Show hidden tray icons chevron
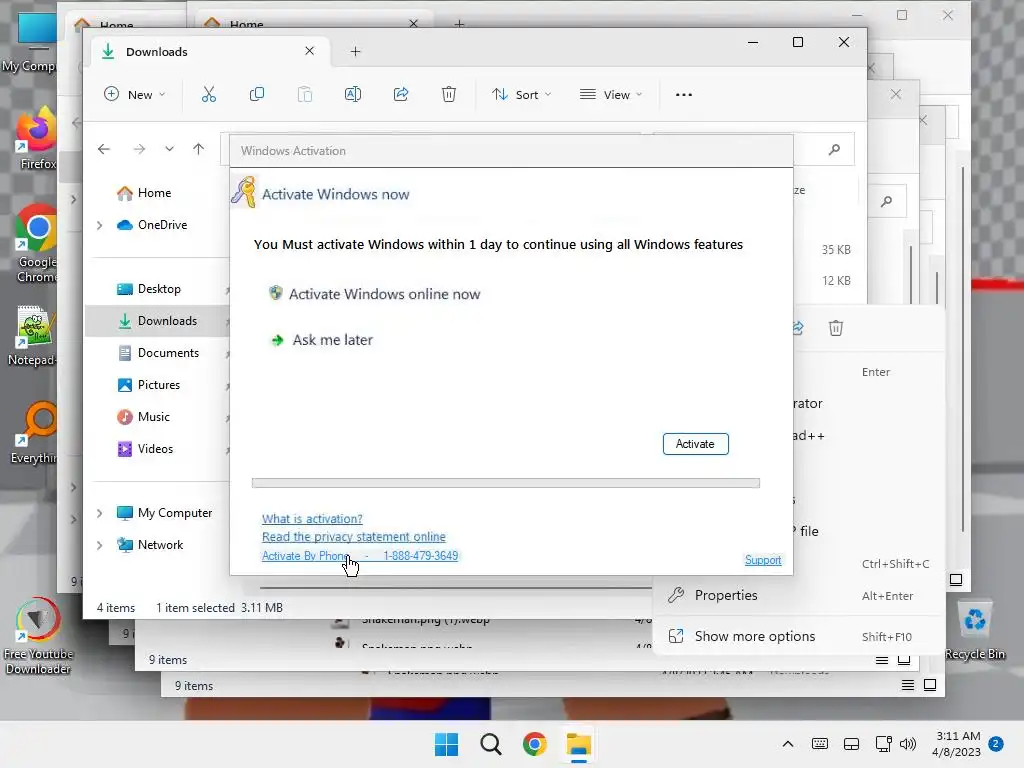Viewport: 1024px width, 768px height. click(x=788, y=744)
